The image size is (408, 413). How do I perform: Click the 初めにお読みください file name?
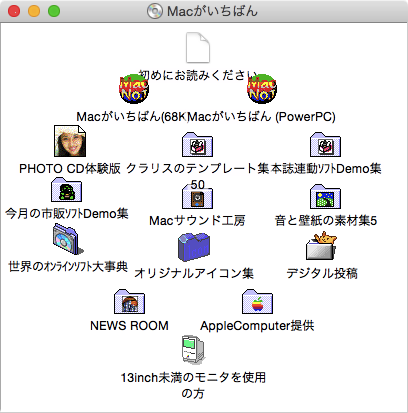coord(198,75)
